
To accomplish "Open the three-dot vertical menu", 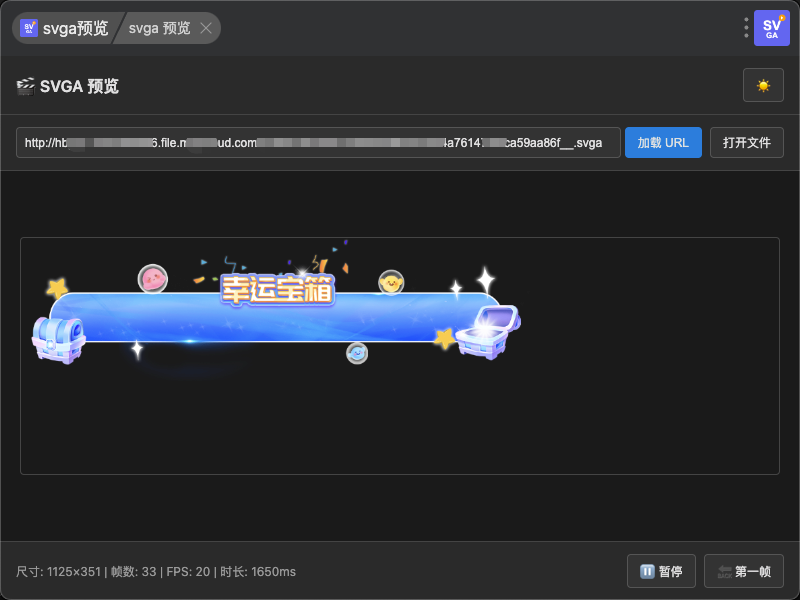I will point(746,28).
